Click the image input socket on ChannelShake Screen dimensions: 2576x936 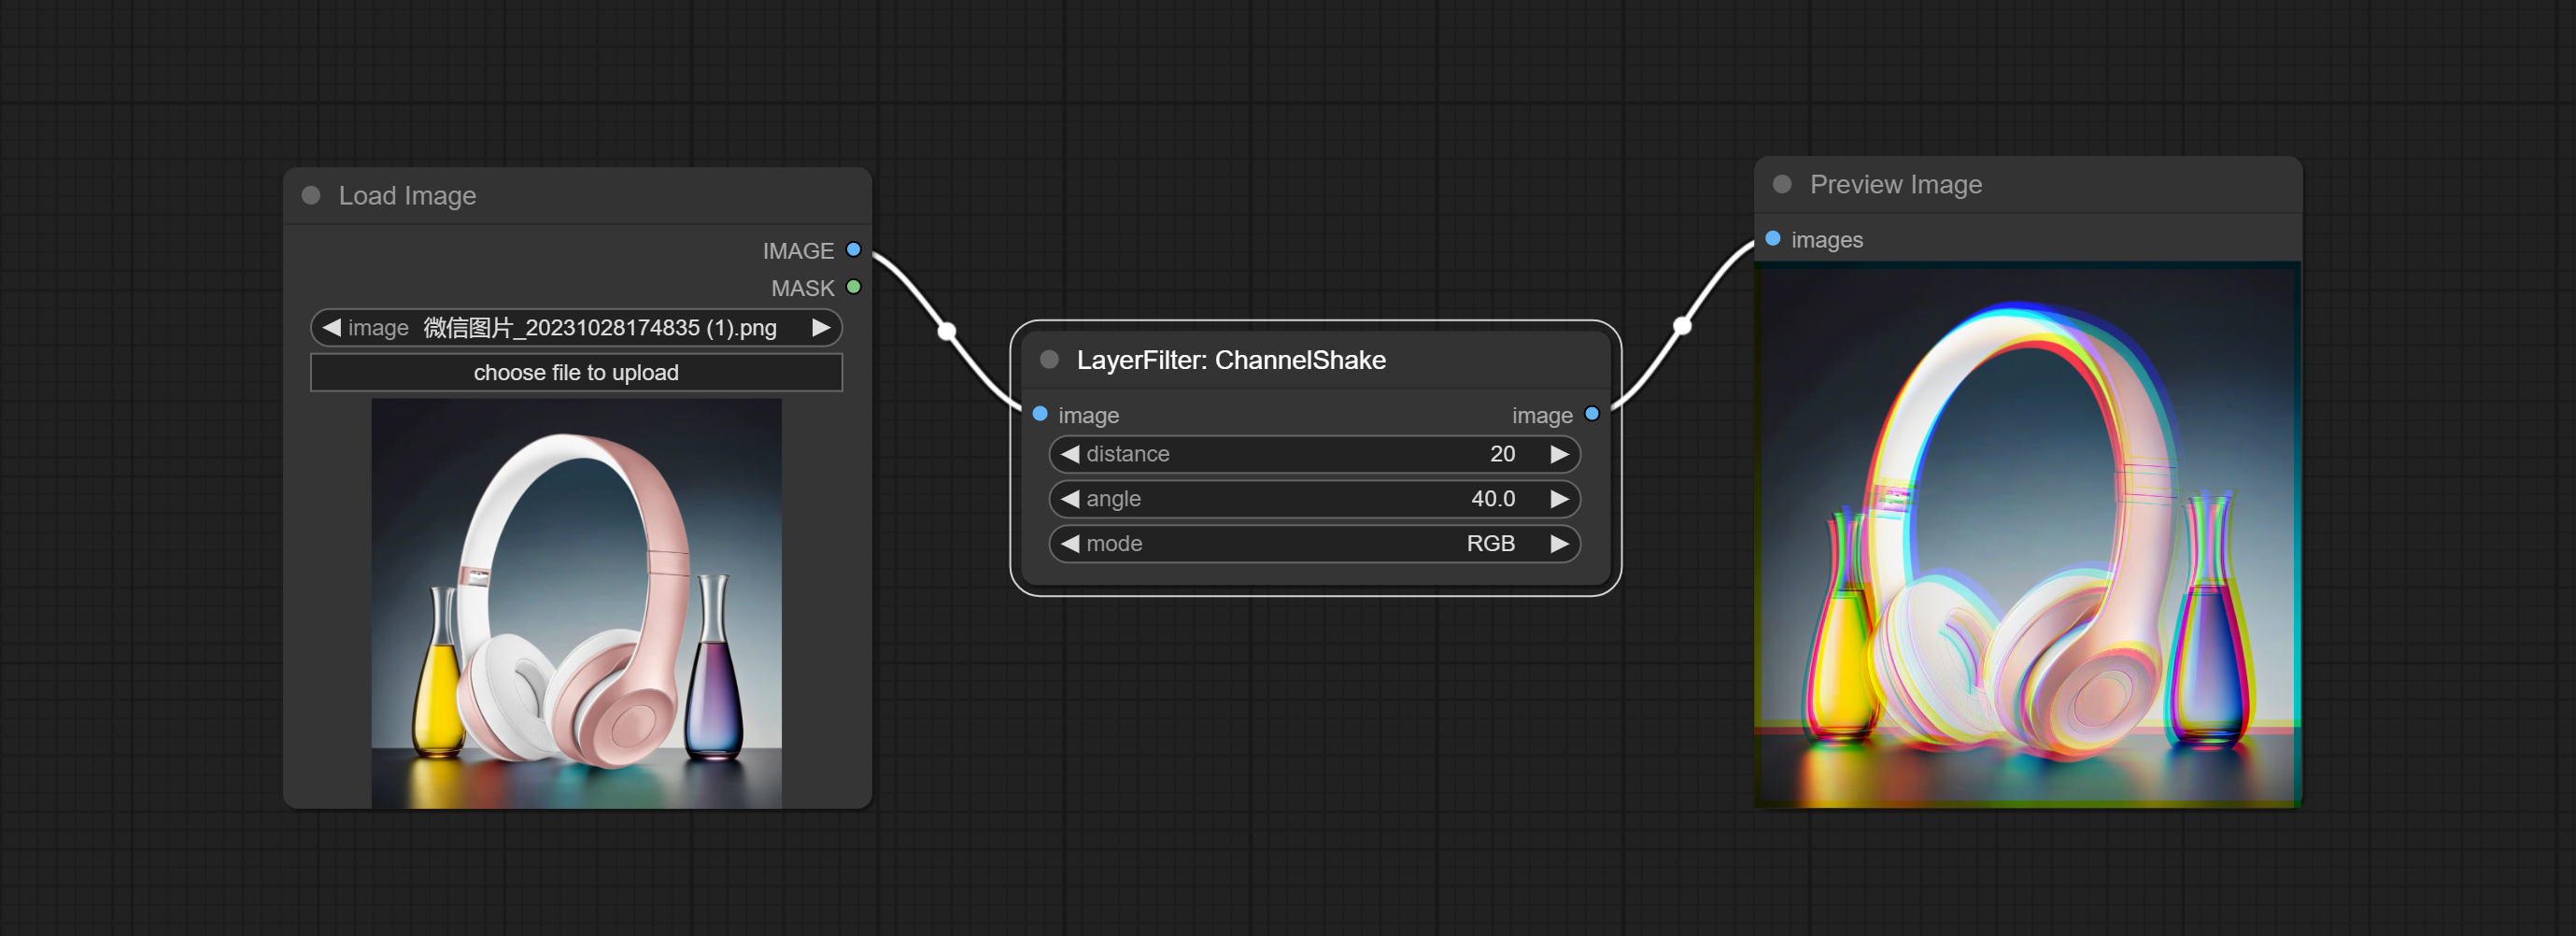[x=1040, y=414]
